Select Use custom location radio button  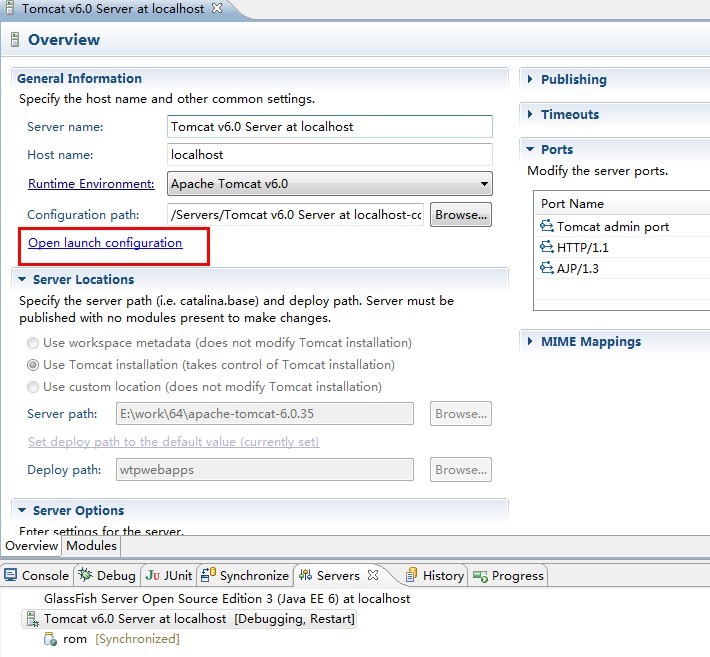pos(33,387)
